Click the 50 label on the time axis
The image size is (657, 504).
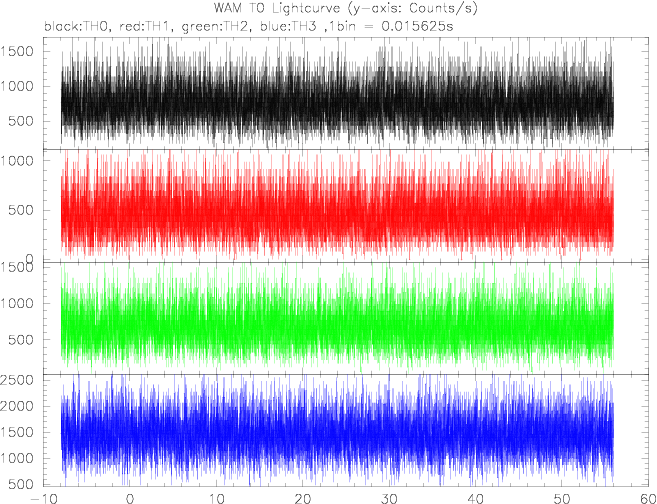[x=563, y=499]
